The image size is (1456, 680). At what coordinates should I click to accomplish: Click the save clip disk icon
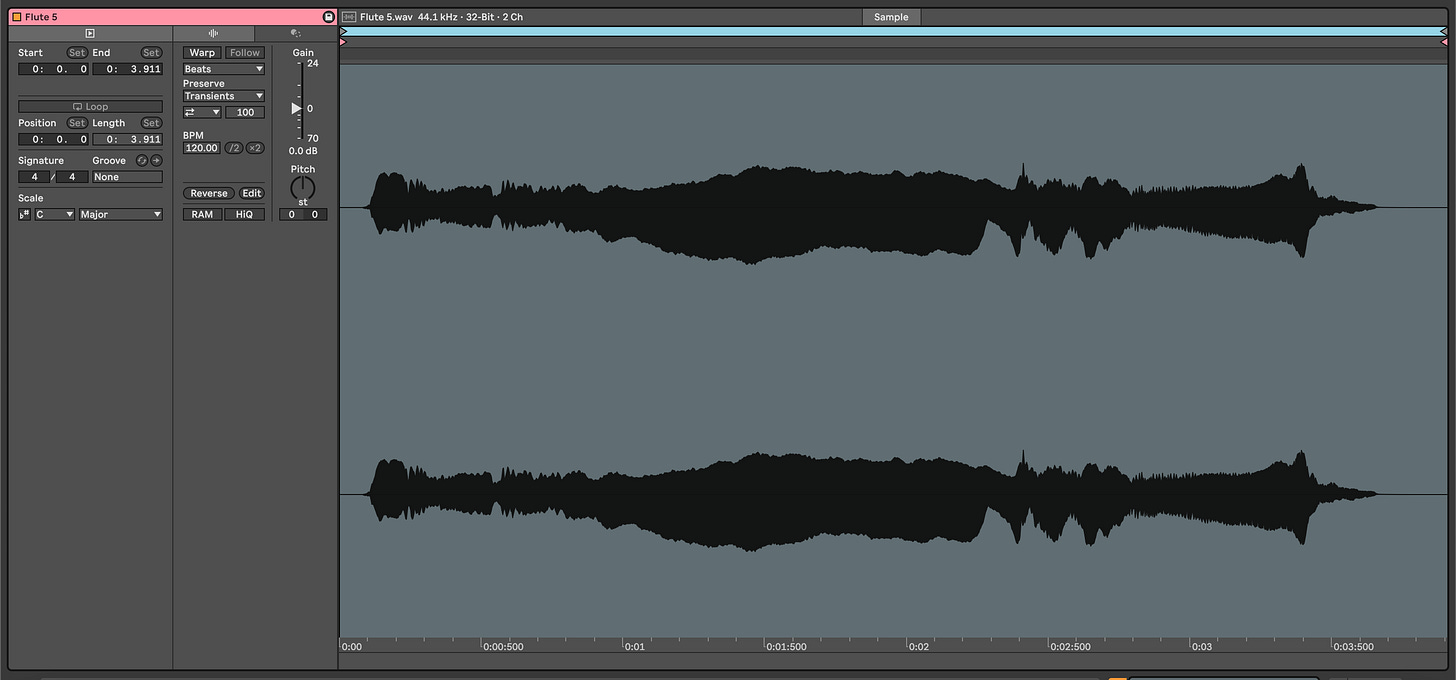tap(328, 17)
